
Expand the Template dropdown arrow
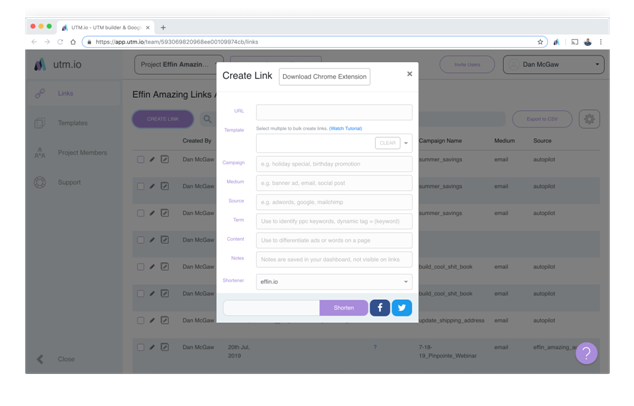coord(406,143)
